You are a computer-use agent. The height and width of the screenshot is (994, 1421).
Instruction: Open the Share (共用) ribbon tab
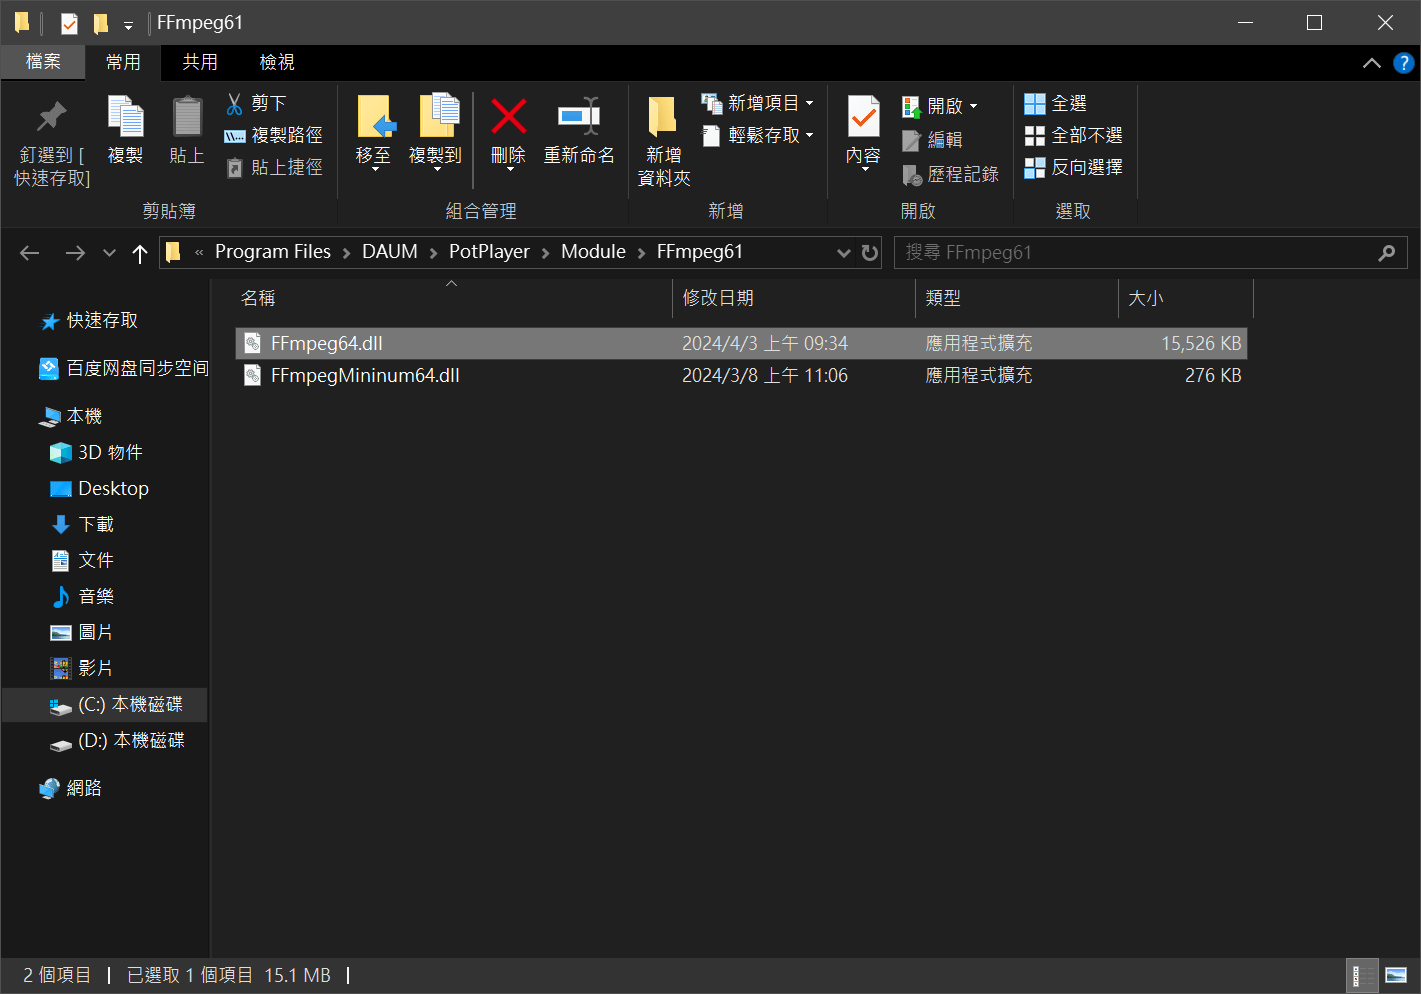[x=200, y=62]
